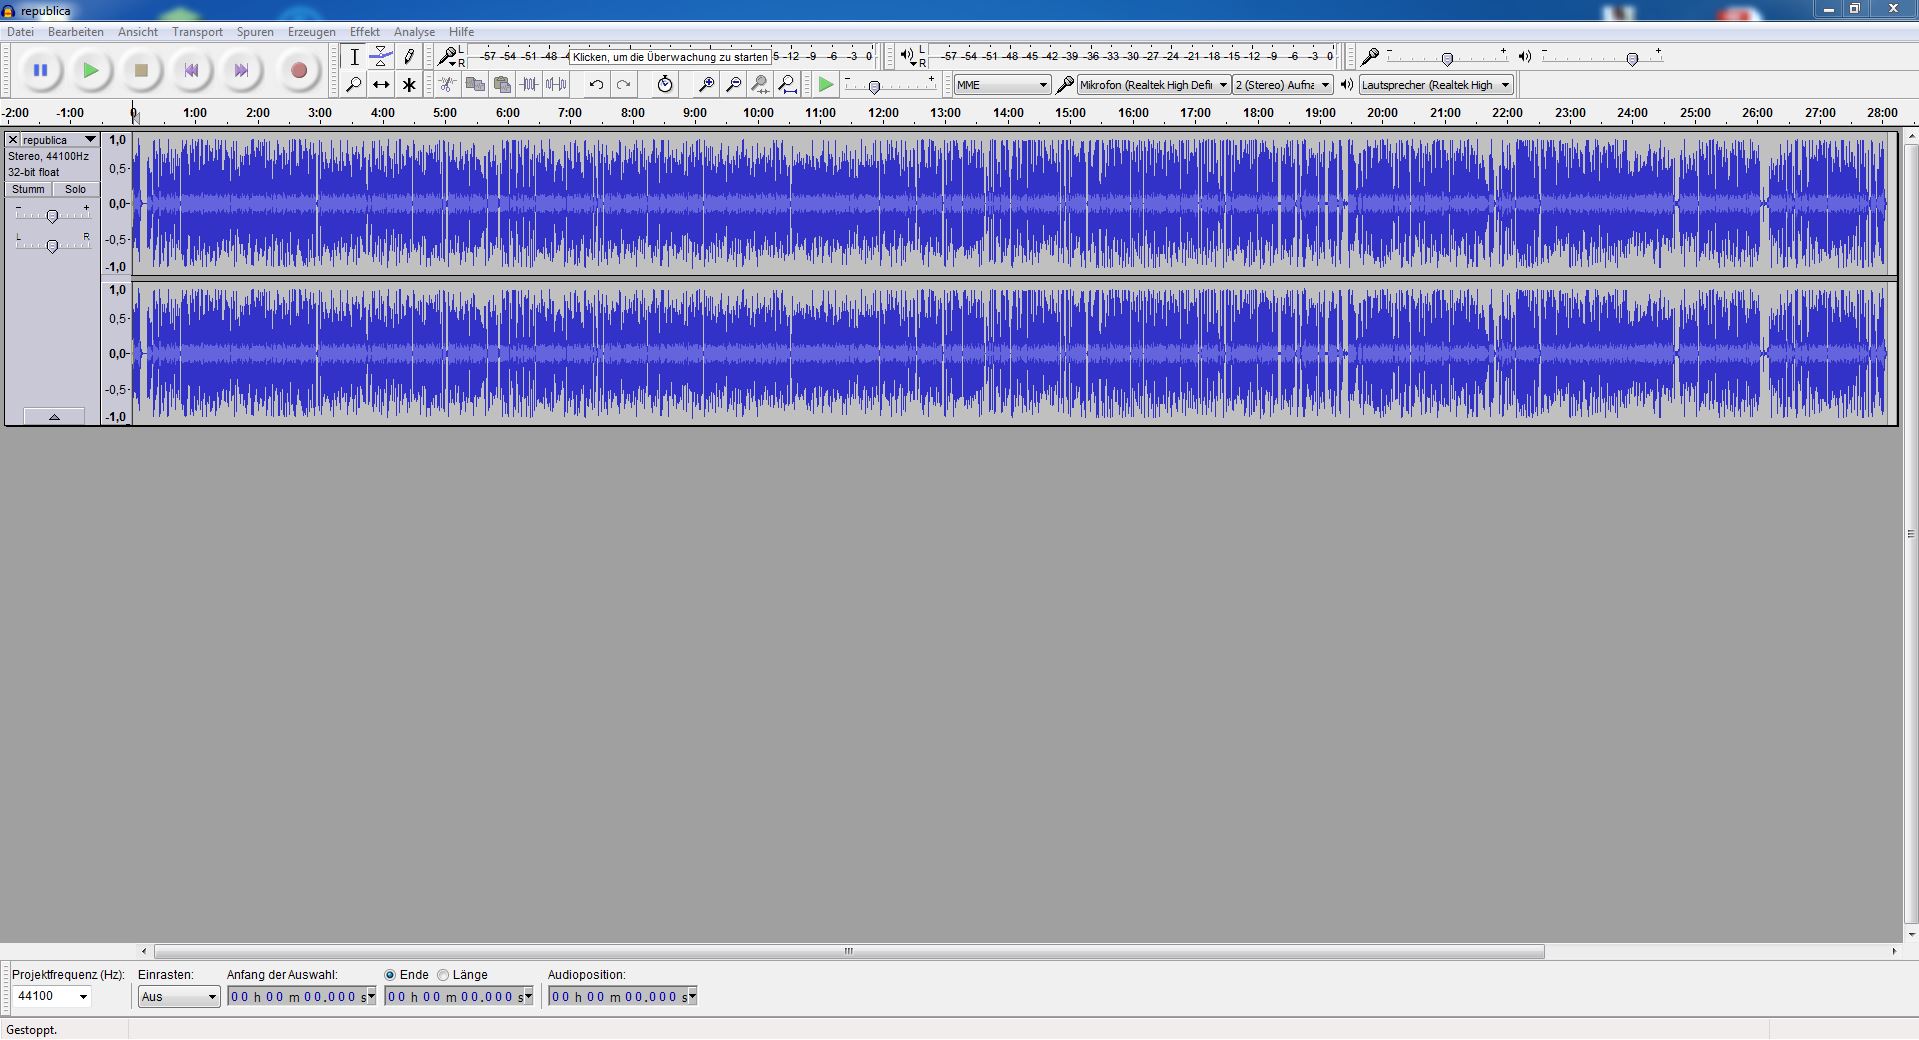This screenshot has width=1919, height=1040.
Task: Select the Draw pencil tool
Action: (408, 57)
